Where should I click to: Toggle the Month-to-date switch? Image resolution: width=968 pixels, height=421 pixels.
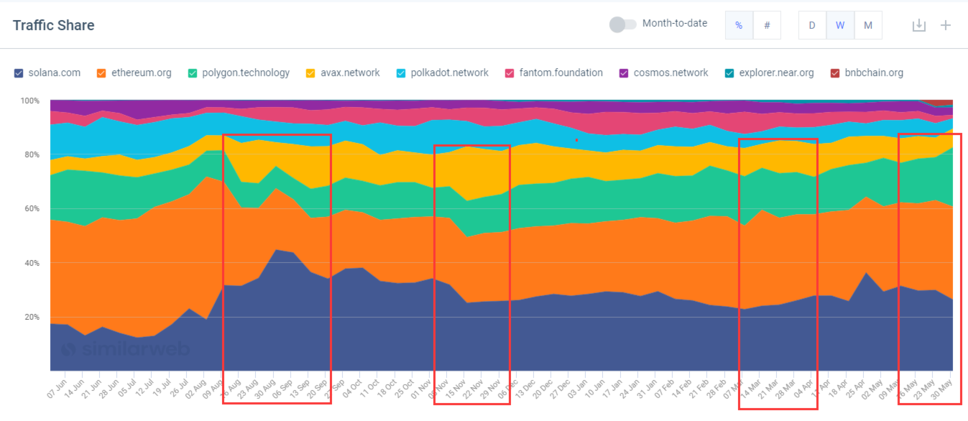(622, 24)
